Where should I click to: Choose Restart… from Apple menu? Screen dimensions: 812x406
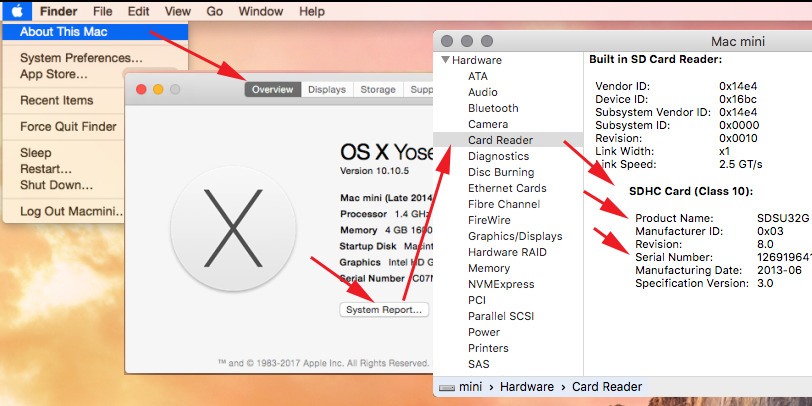click(x=46, y=169)
